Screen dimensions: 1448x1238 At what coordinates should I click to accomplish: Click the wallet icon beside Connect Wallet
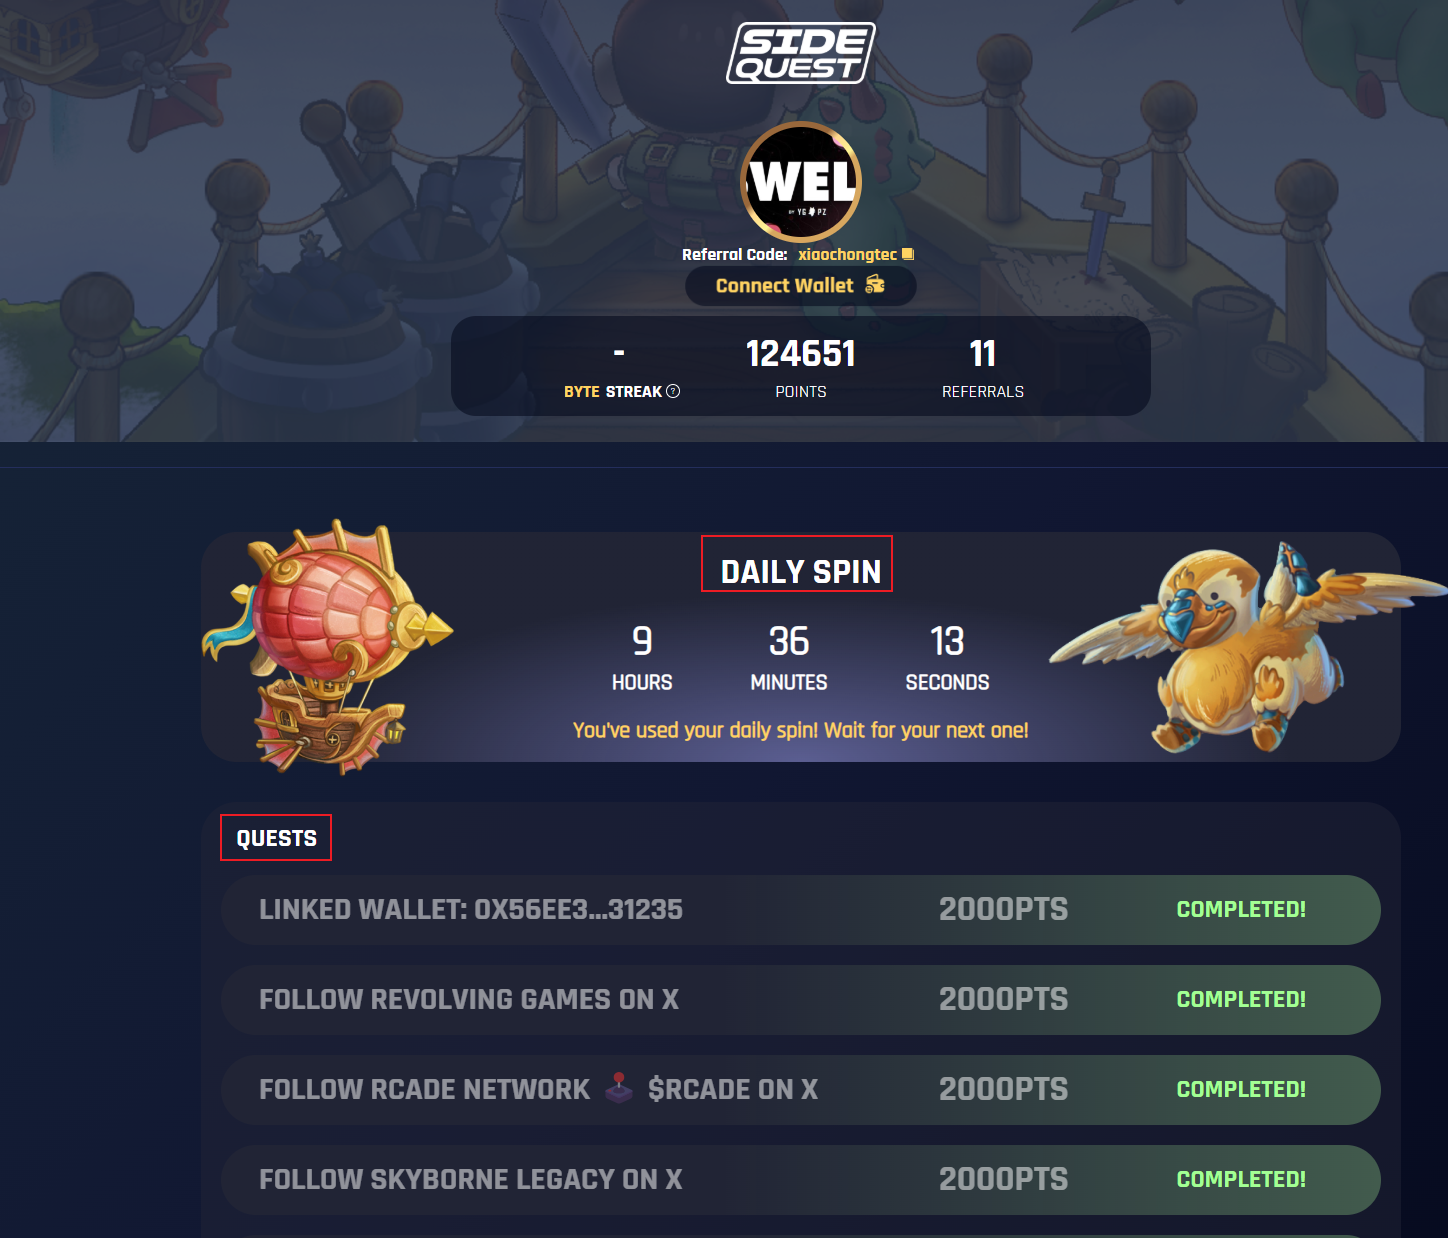pos(875,285)
